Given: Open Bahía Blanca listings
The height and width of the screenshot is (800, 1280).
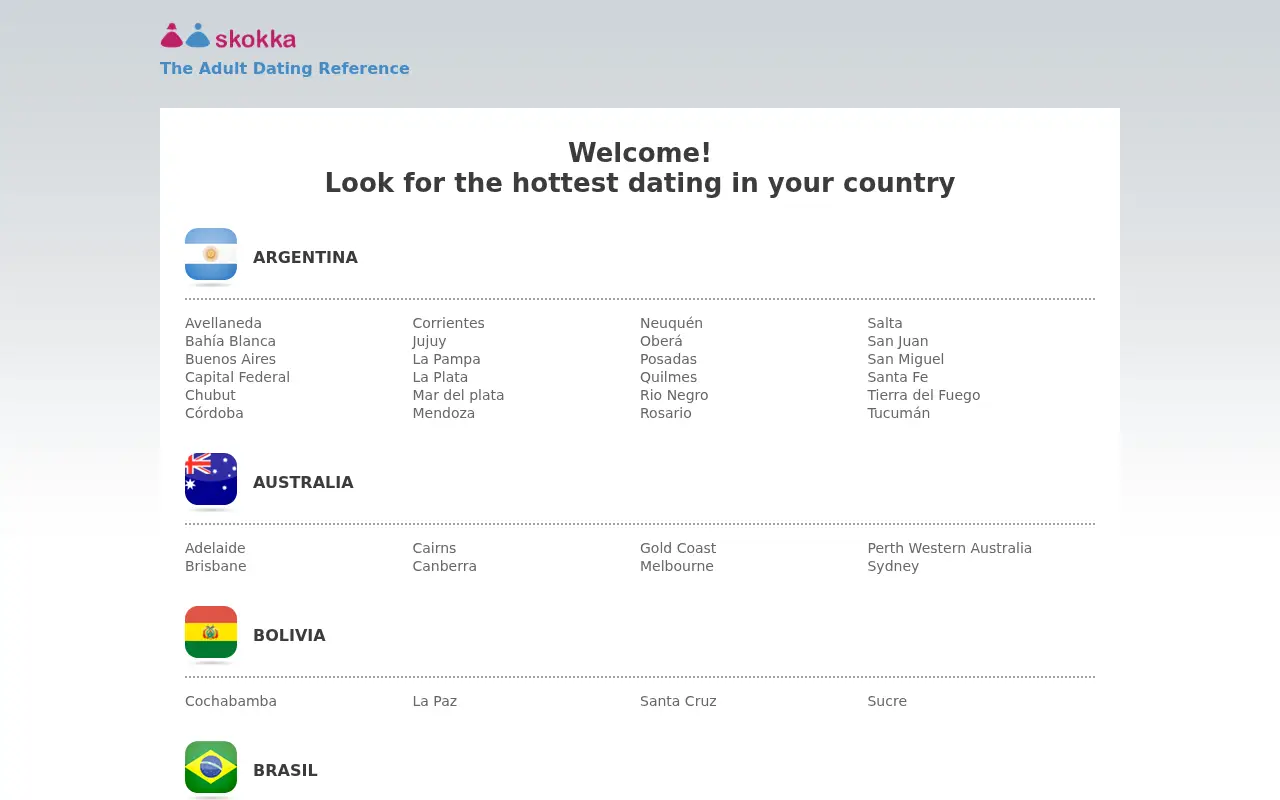Looking at the screenshot, I should point(230,341).
